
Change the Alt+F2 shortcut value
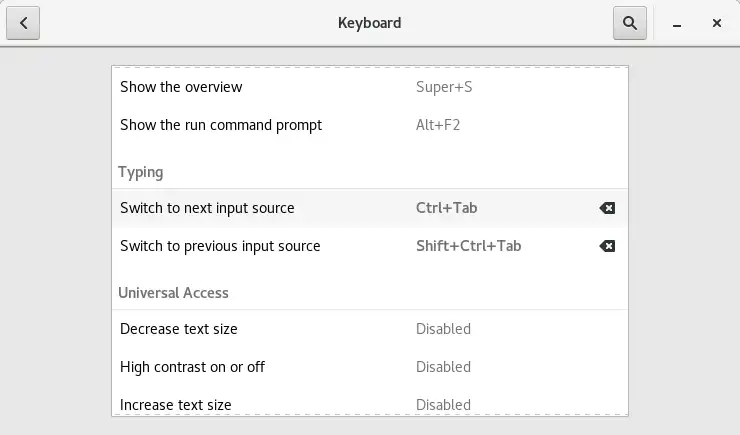(x=438, y=125)
